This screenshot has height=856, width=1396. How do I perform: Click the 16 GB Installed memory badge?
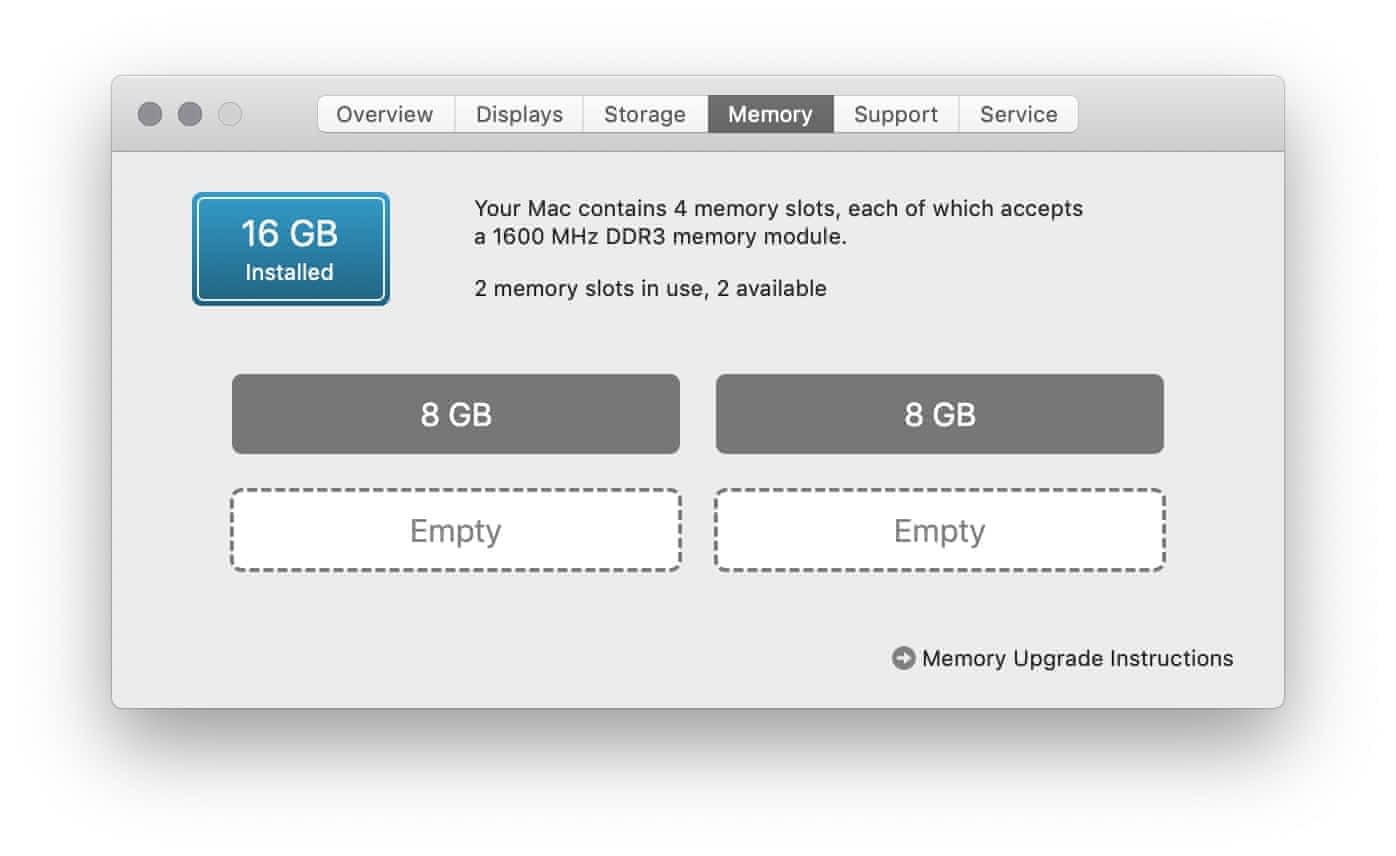(x=290, y=249)
